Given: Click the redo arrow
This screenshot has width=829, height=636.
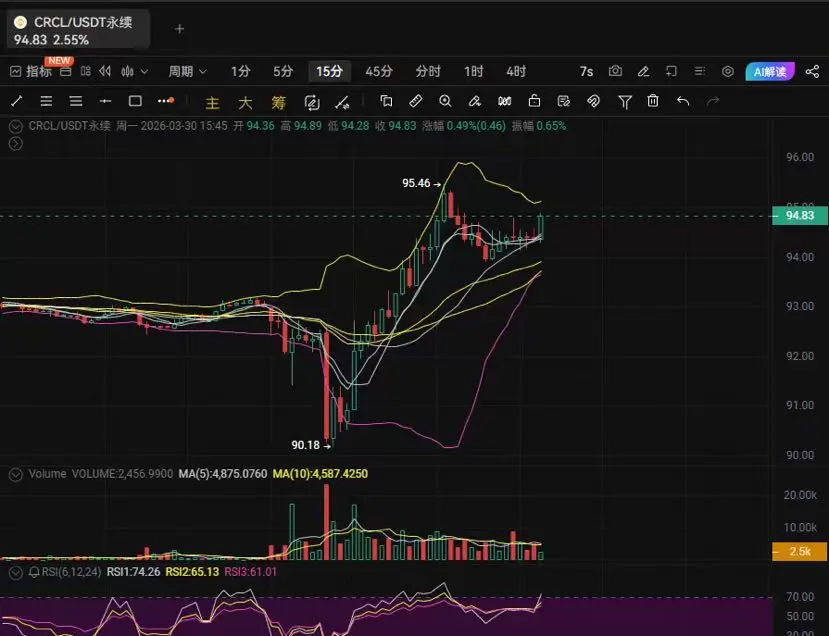Looking at the screenshot, I should pyautogui.click(x=713, y=100).
